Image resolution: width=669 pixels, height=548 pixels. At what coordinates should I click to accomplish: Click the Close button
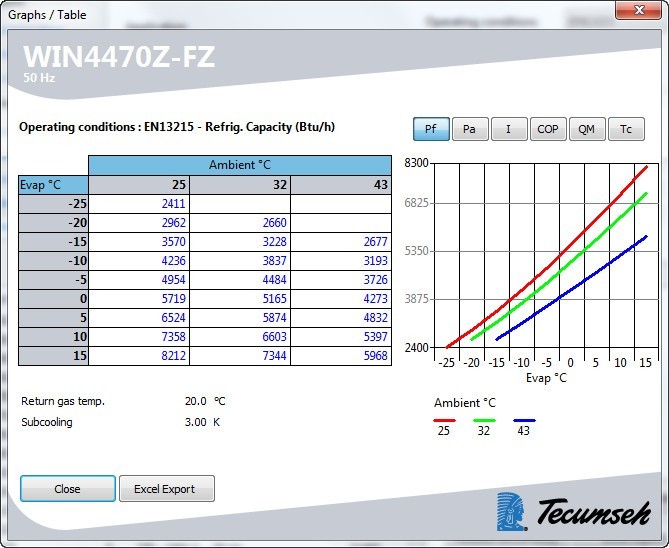pos(67,489)
